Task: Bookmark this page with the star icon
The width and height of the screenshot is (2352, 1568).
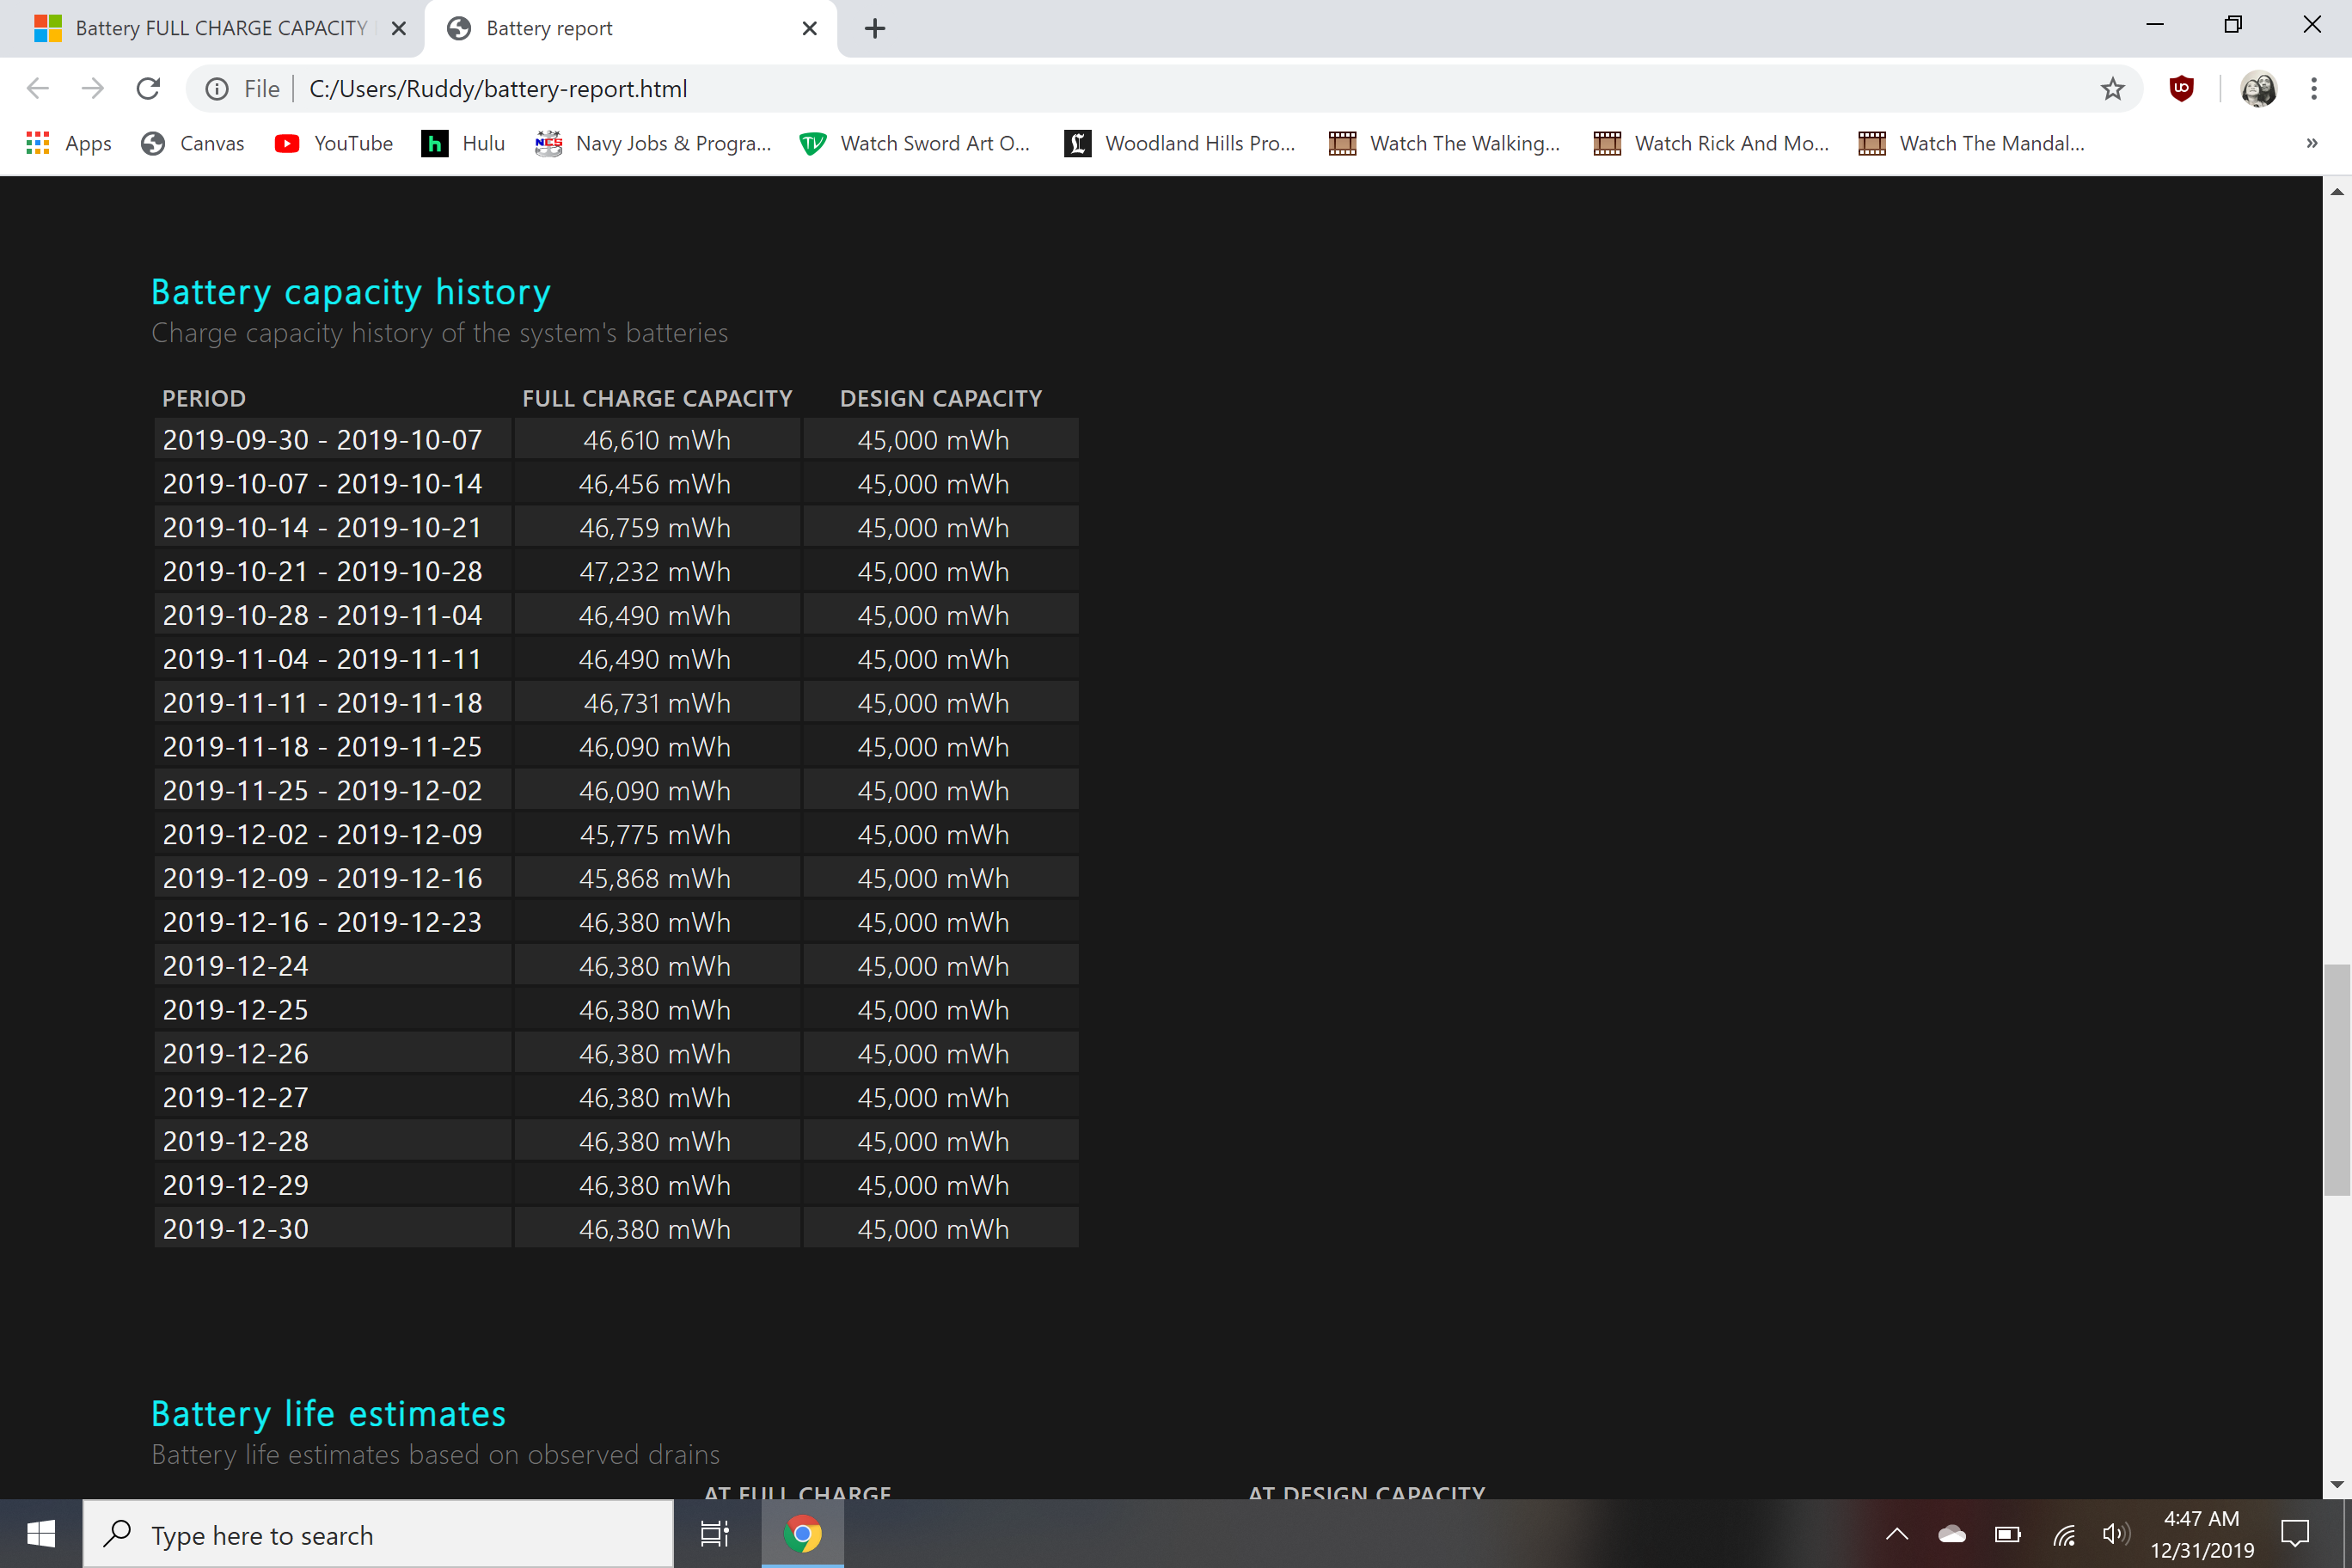Action: pyautogui.click(x=2112, y=89)
